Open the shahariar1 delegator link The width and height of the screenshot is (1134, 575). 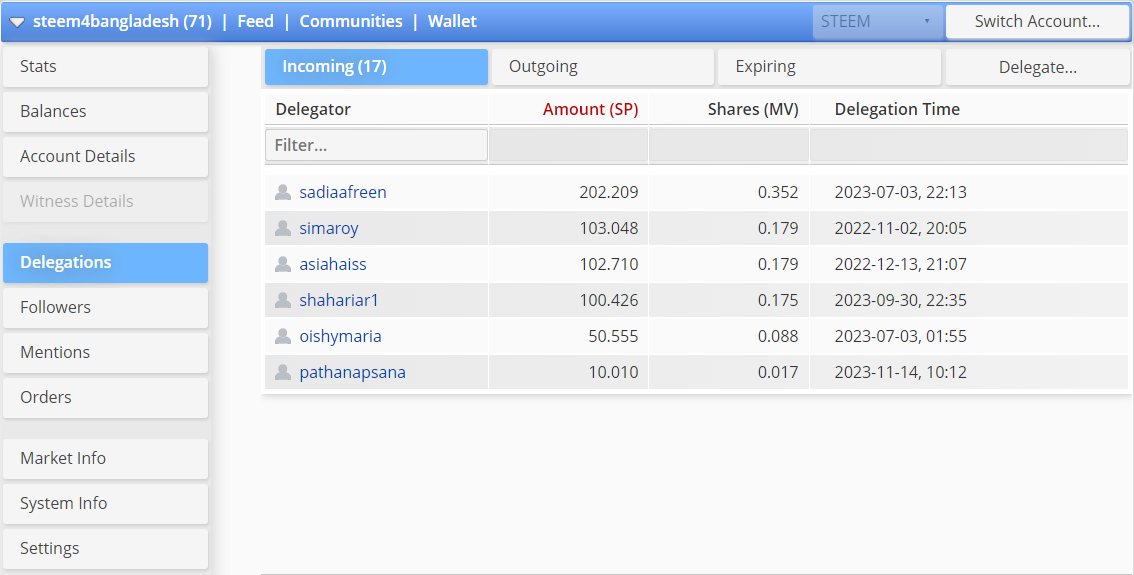click(x=339, y=300)
